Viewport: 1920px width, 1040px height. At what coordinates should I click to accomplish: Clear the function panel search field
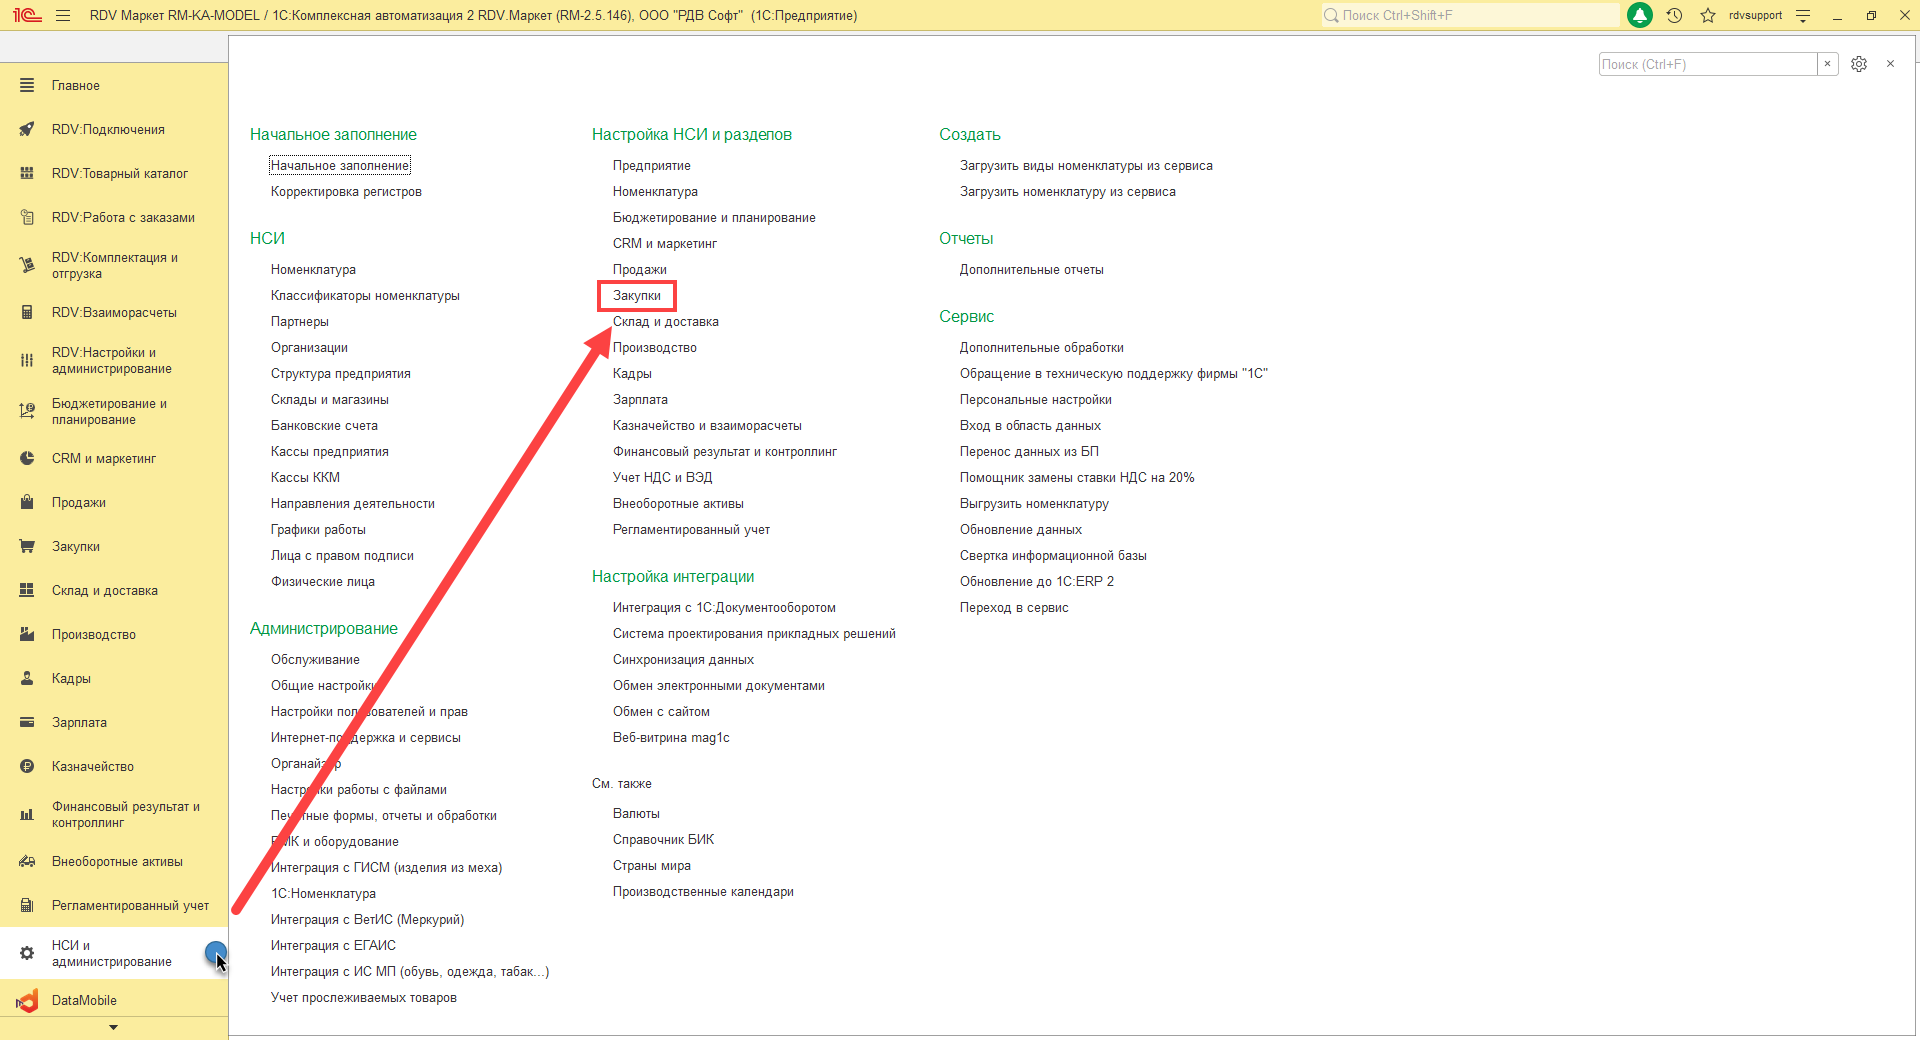1828,64
